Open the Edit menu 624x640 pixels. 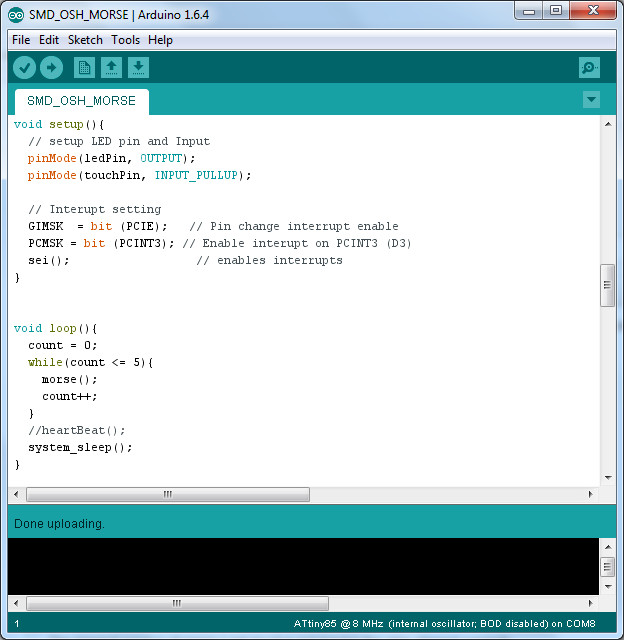coord(49,40)
